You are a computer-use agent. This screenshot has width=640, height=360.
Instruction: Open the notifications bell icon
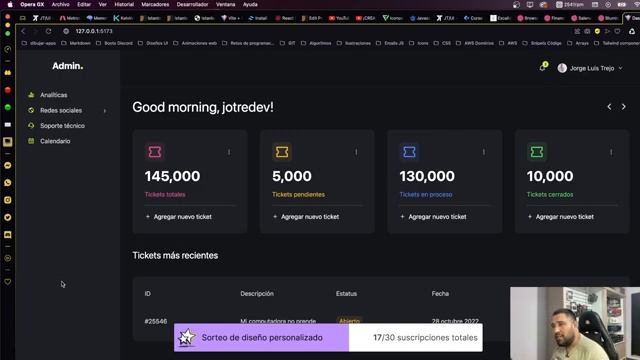tap(543, 67)
